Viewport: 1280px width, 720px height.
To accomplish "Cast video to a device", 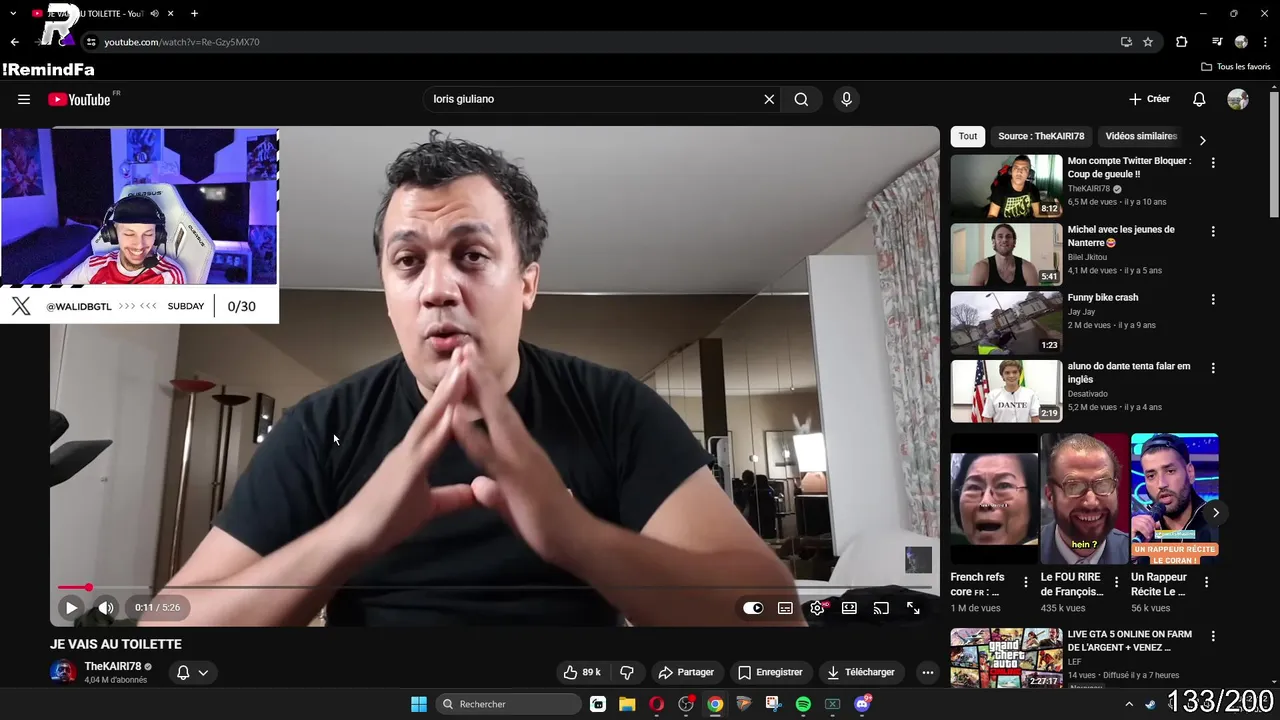I will (x=881, y=608).
